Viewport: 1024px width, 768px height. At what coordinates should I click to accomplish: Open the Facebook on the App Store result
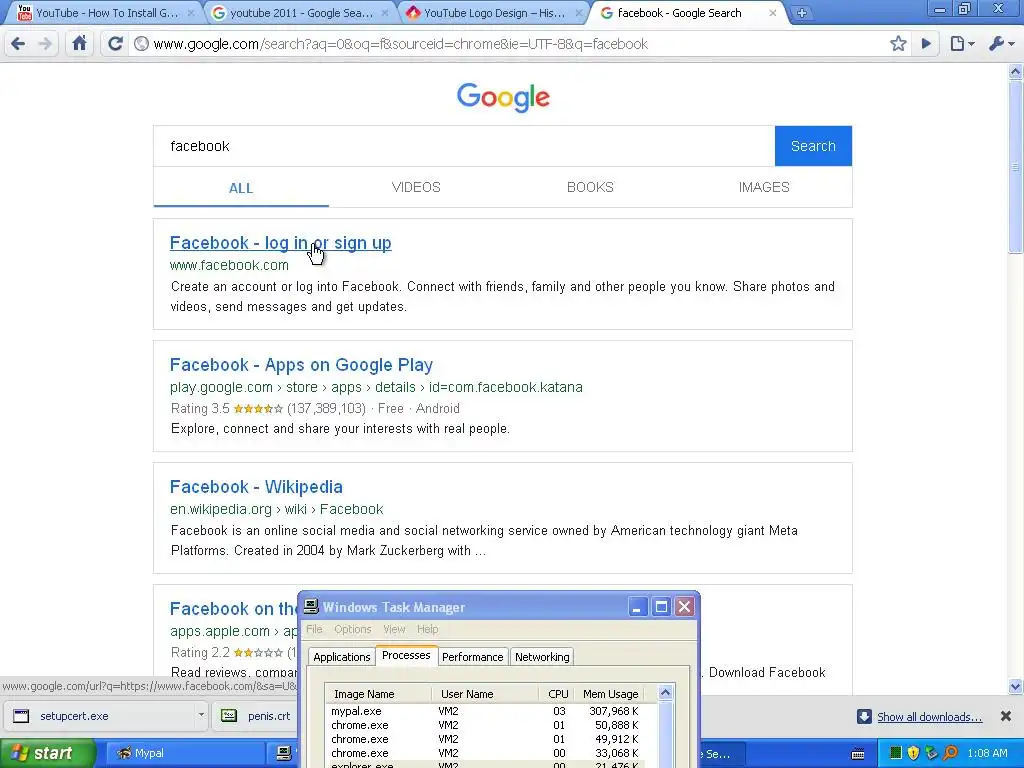pos(234,609)
